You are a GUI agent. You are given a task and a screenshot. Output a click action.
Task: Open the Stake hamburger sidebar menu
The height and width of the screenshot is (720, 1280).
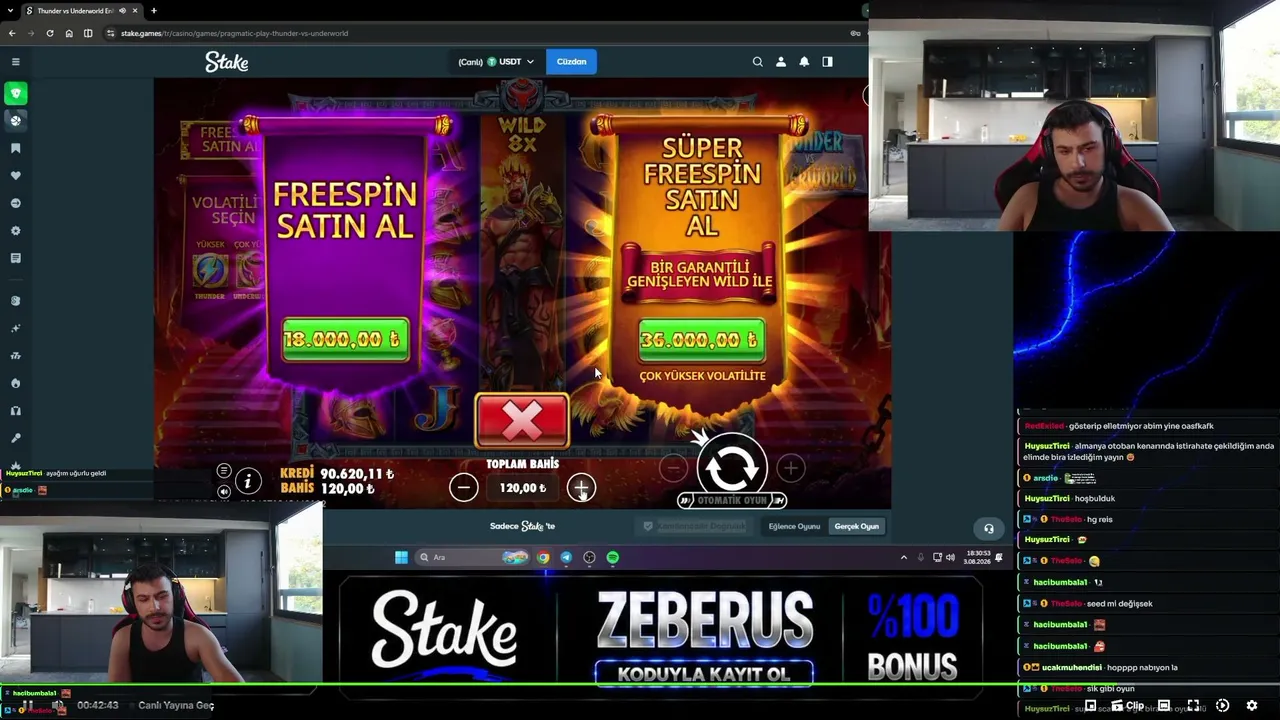click(15, 62)
